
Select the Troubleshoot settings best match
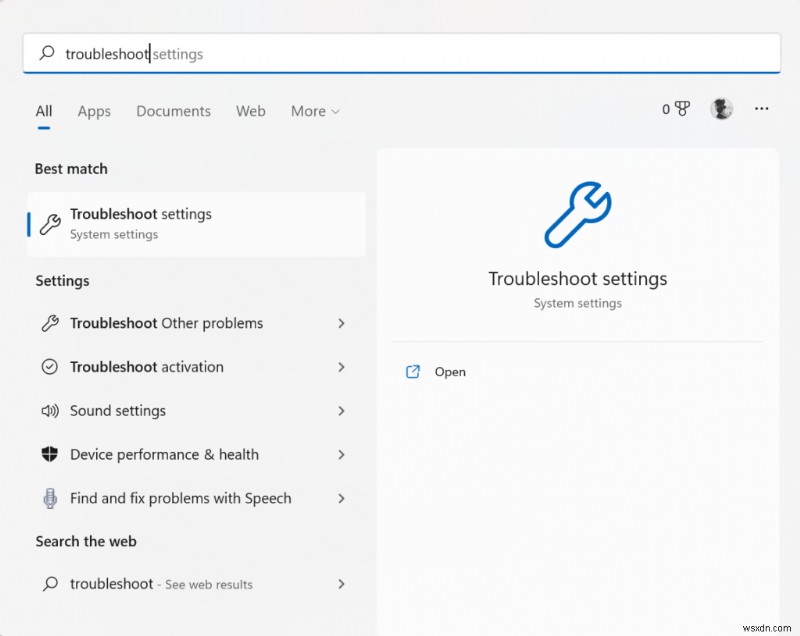[196, 223]
